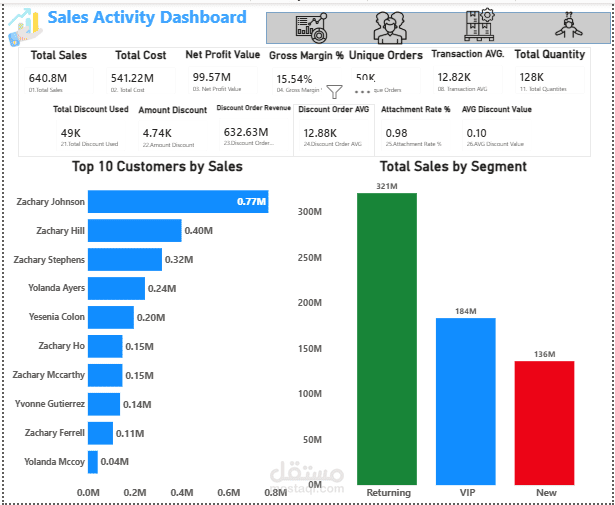Click the Yolanda Mccoy bar
Image resolution: width=615 pixels, height=505 pixels.
(93, 462)
